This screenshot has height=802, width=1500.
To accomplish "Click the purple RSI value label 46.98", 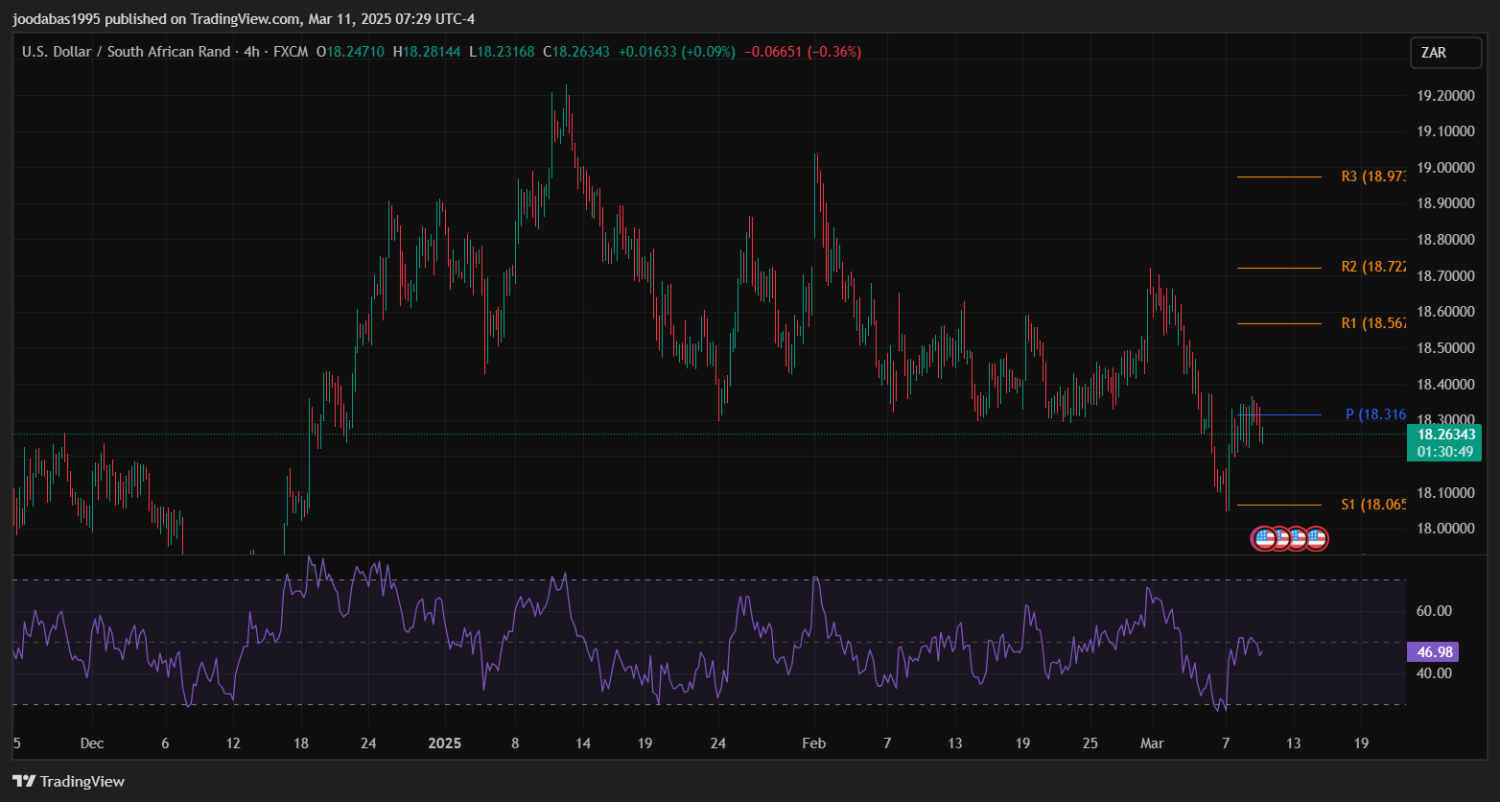I will [x=1433, y=652].
